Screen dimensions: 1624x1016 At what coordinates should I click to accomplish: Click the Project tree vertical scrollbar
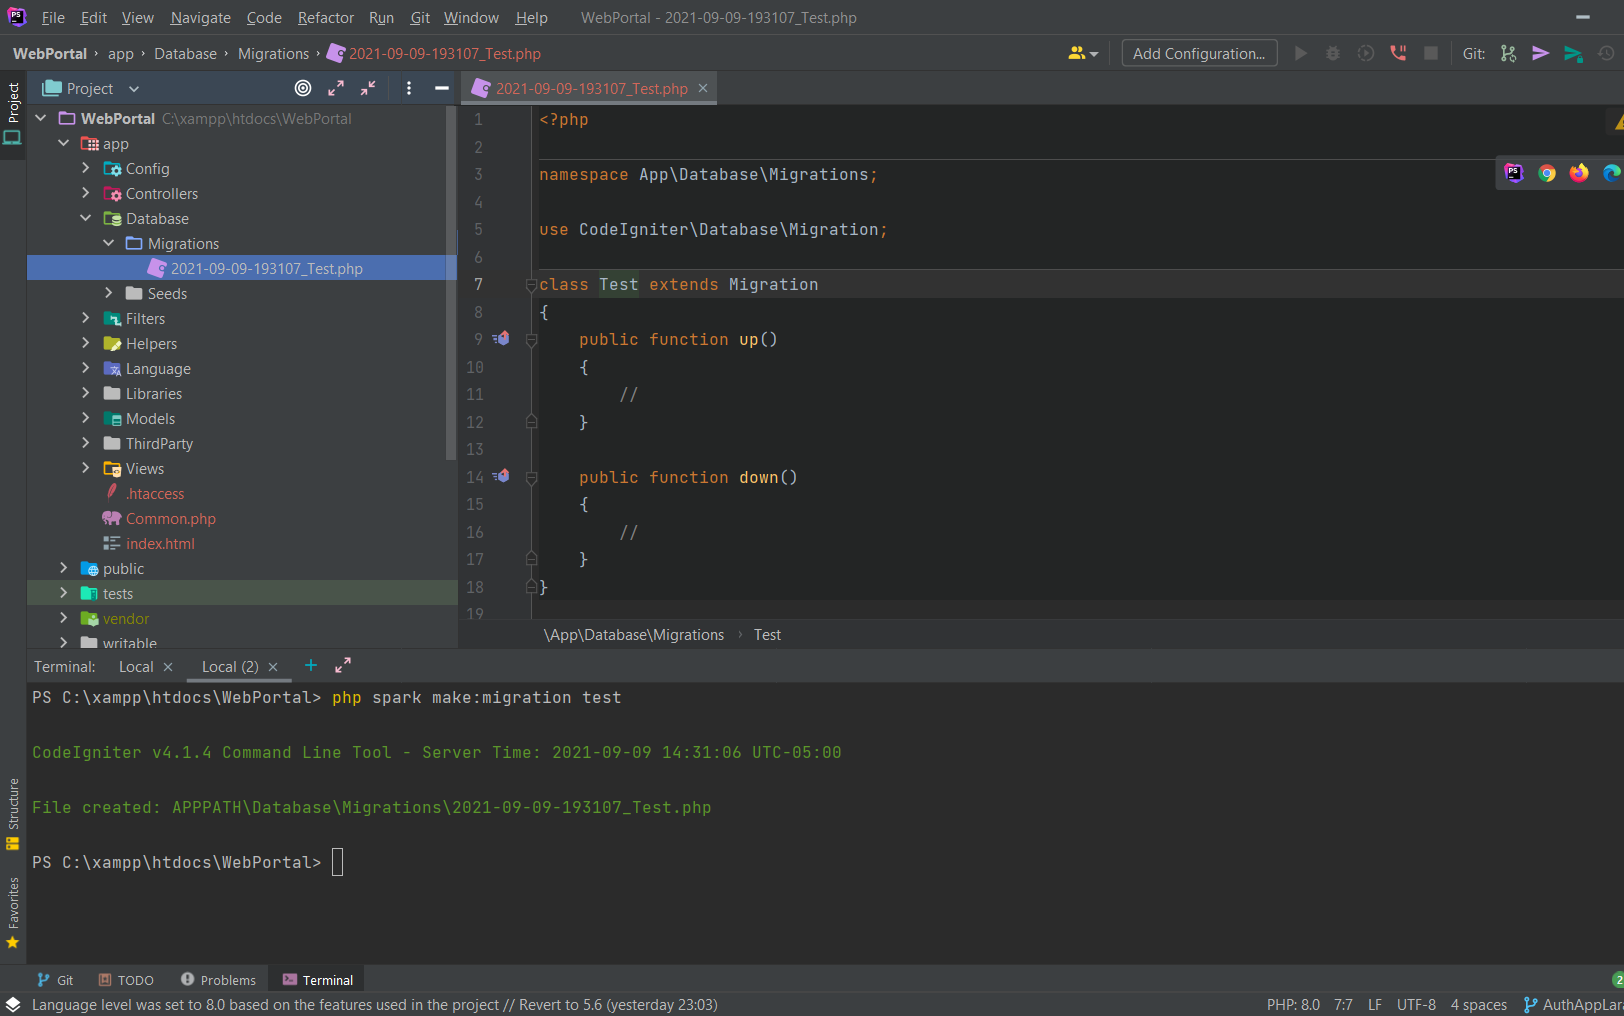[451, 285]
